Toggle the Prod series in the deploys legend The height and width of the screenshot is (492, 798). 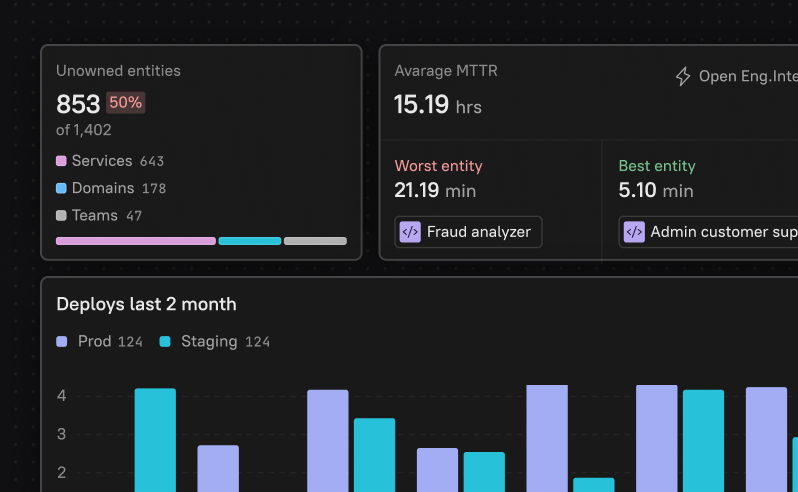[x=84, y=341]
